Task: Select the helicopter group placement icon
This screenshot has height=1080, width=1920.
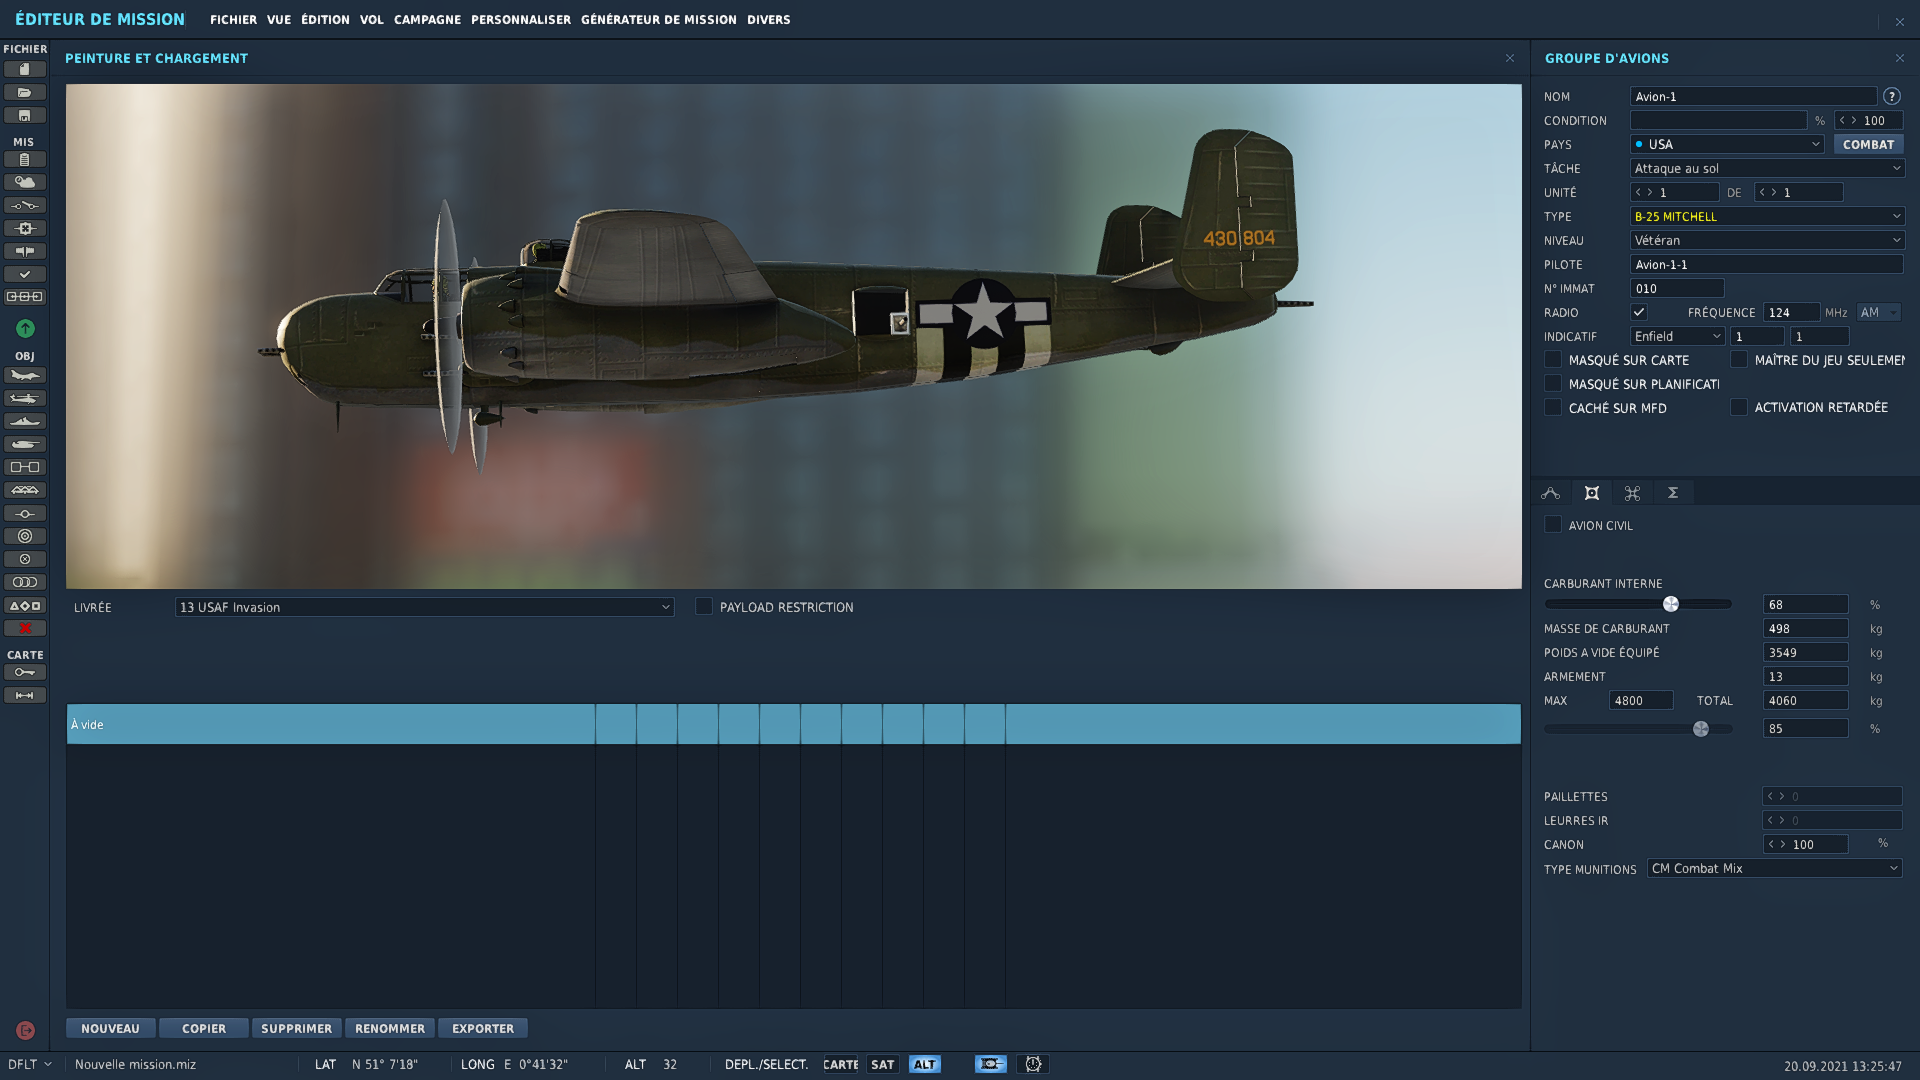Action: [x=25, y=398]
